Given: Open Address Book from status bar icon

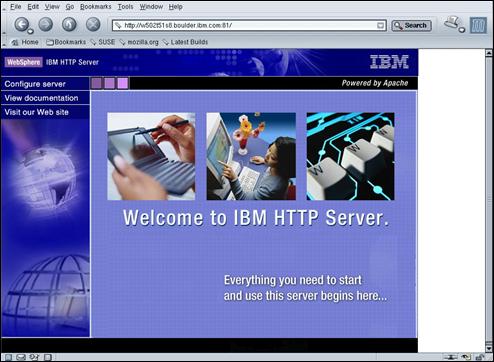Looking at the screenshot, I should pos(48,357).
